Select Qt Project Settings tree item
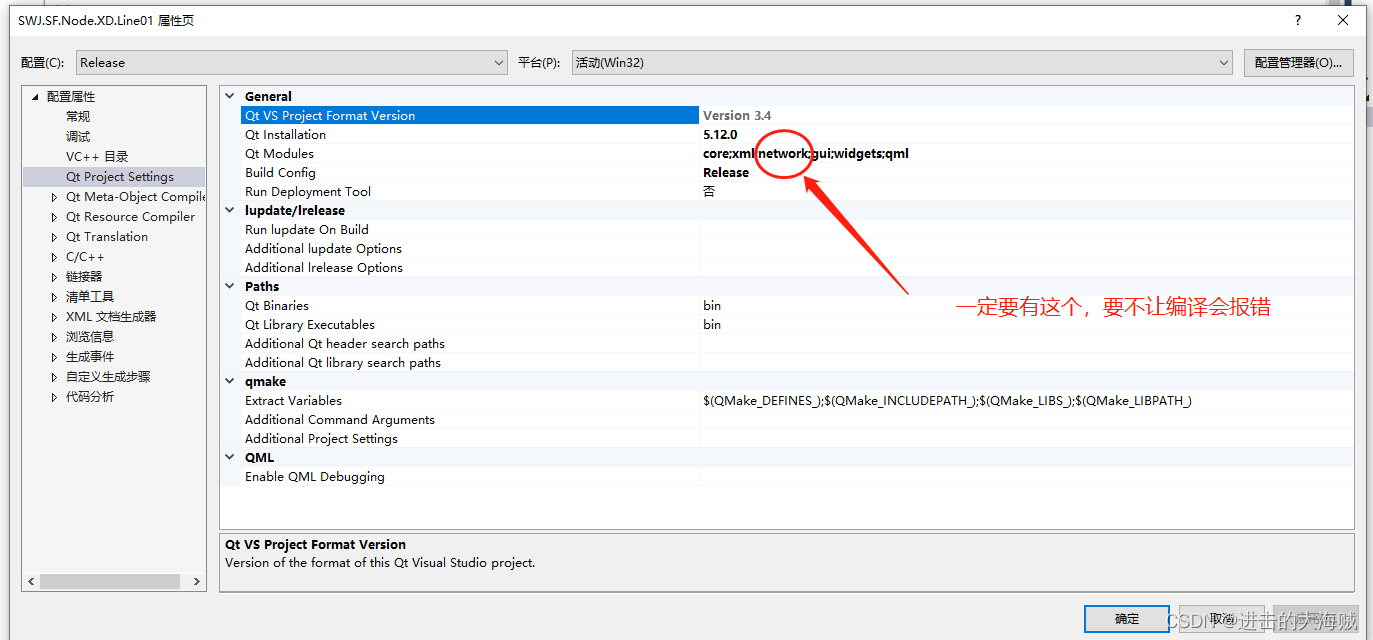This screenshot has width=1373, height=640. point(120,177)
